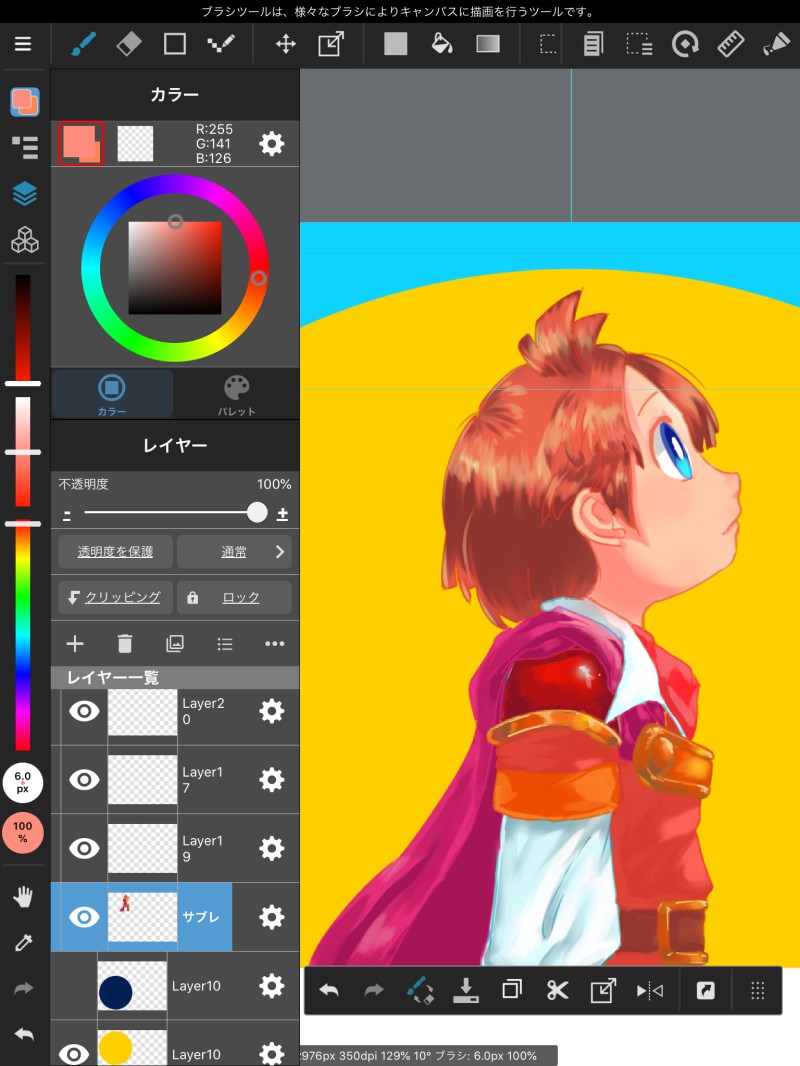This screenshot has width=800, height=1066.
Task: Select the Brush tool
Action: coord(84,45)
